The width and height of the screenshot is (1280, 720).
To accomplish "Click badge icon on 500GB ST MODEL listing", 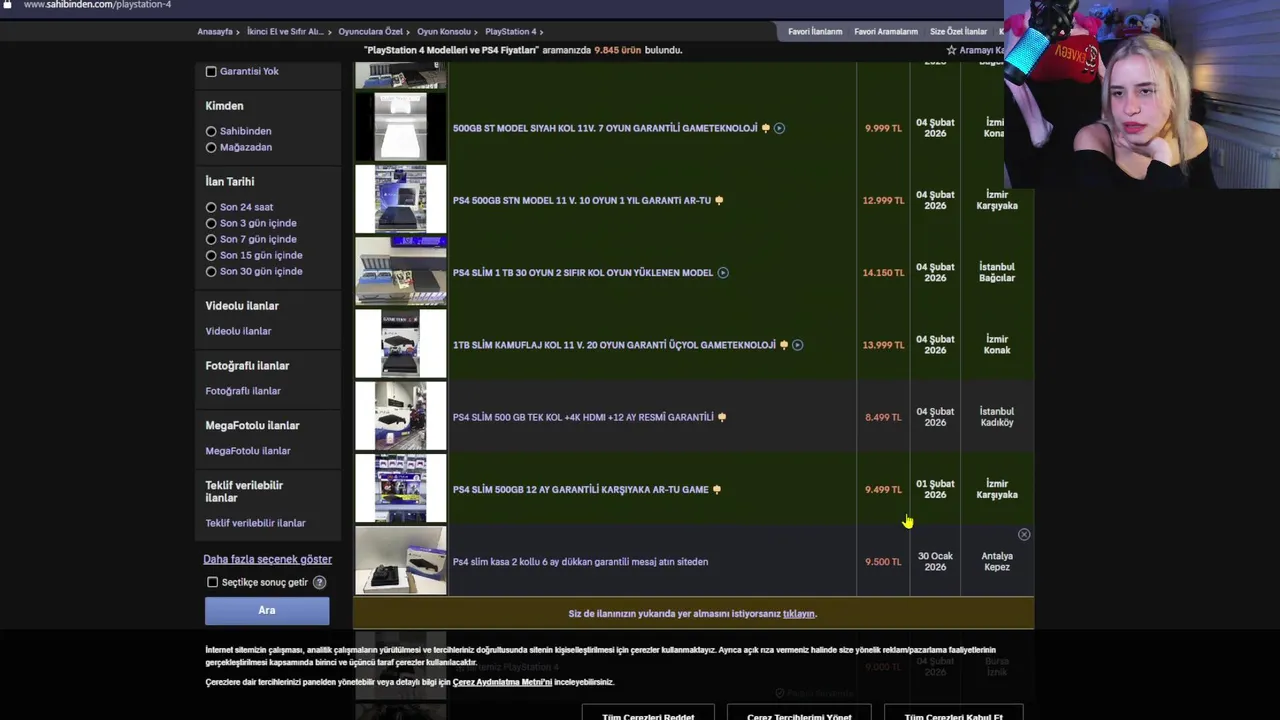I will (x=766, y=128).
